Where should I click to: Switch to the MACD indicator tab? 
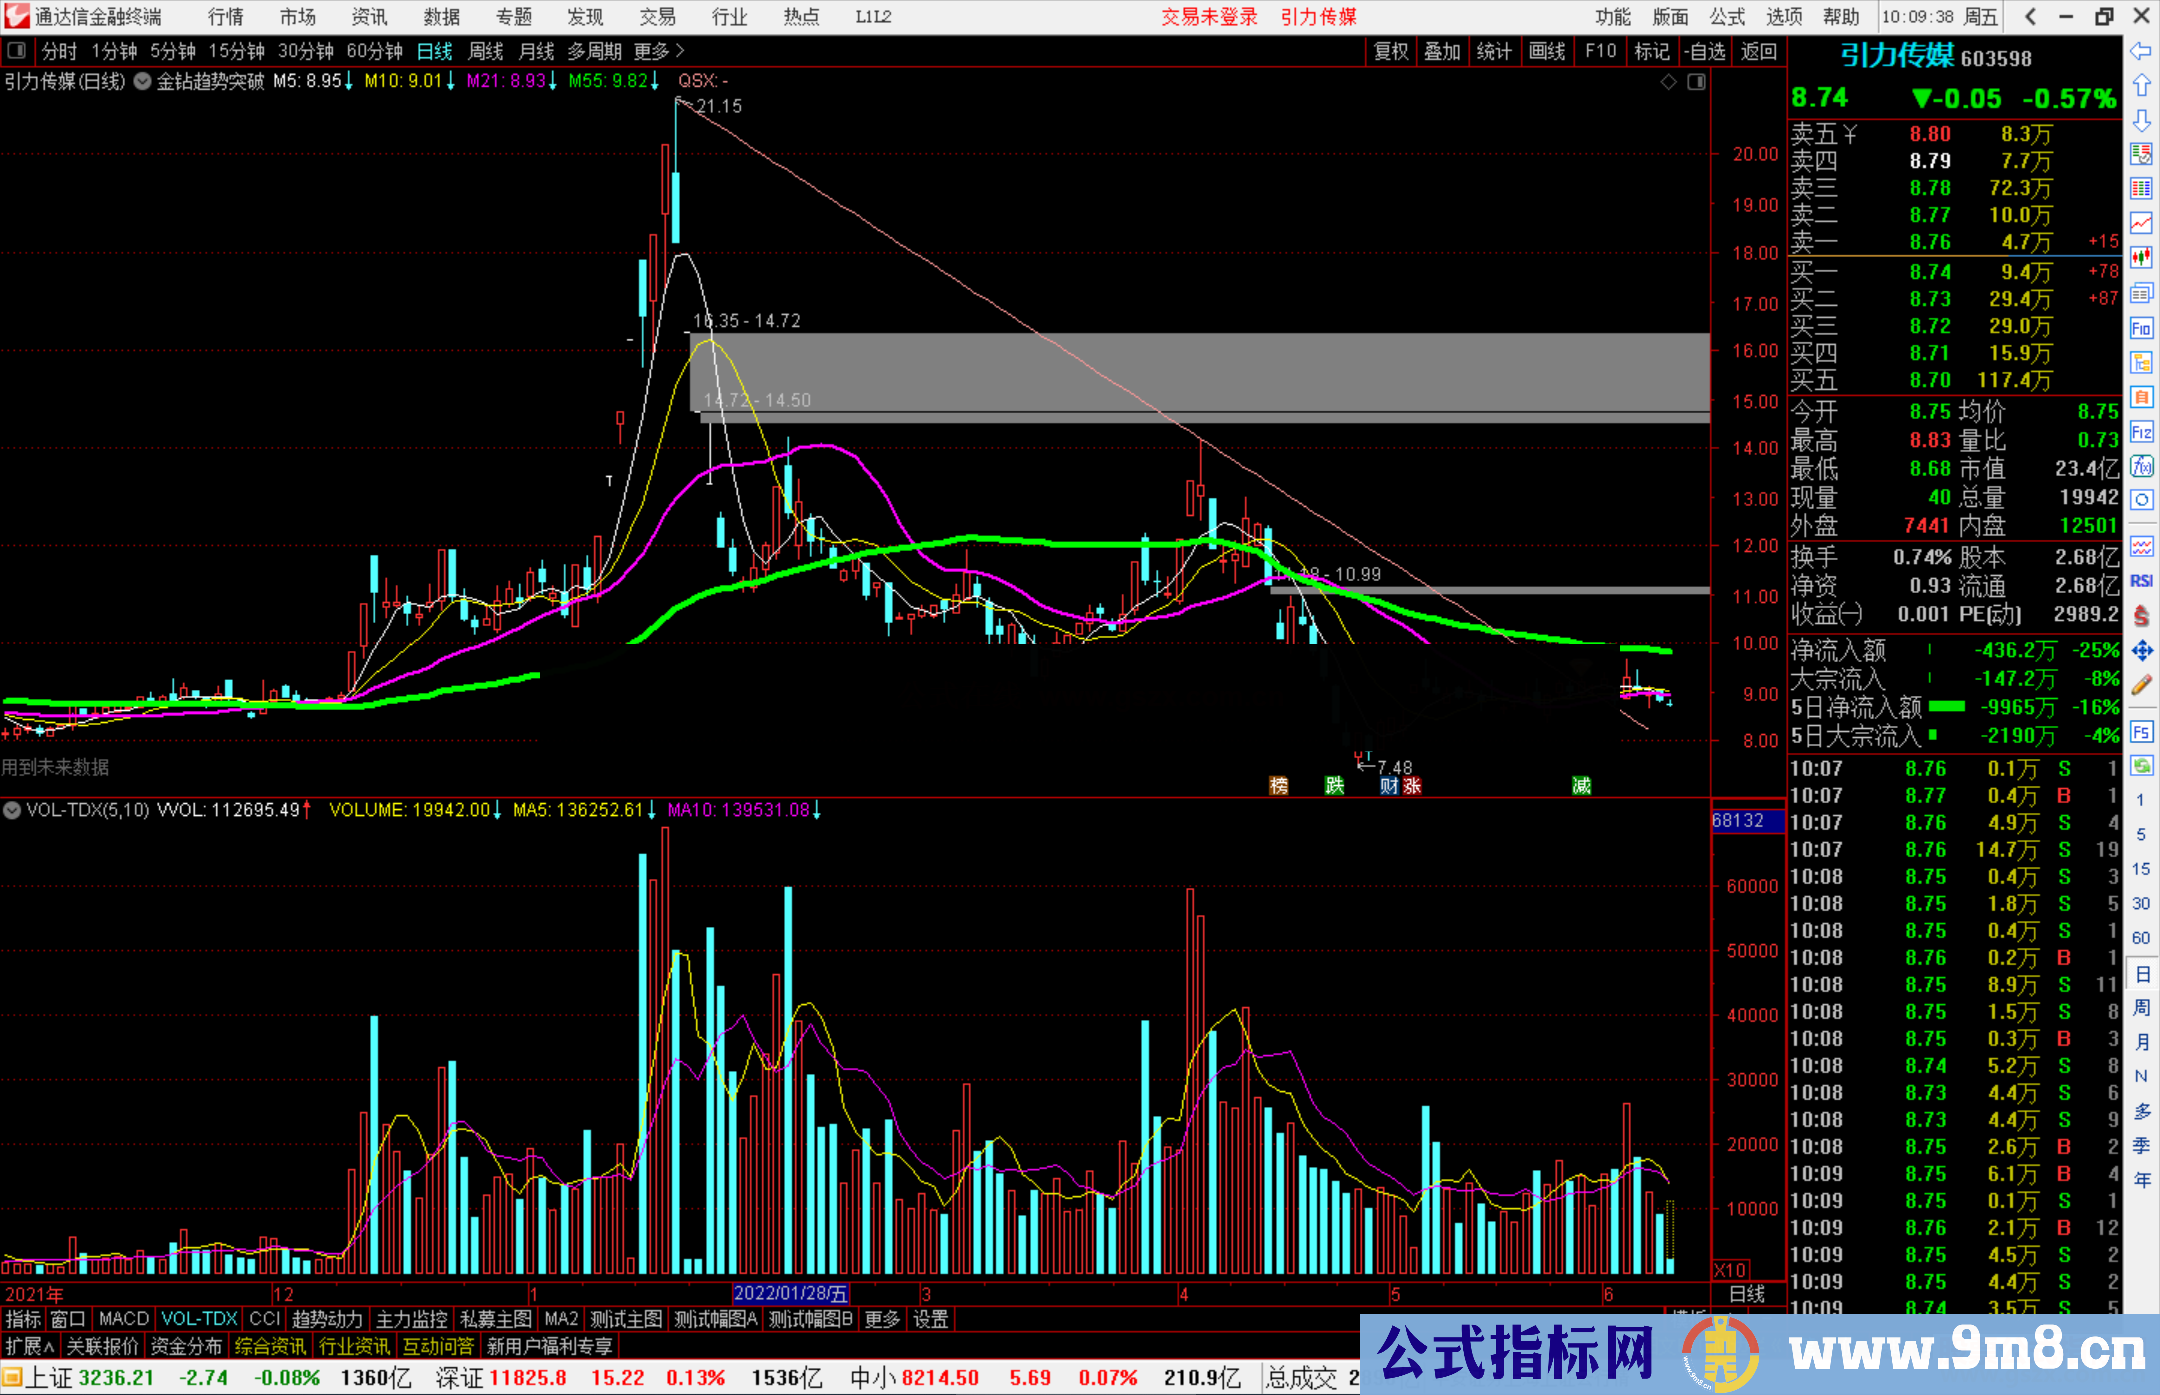point(124,1319)
